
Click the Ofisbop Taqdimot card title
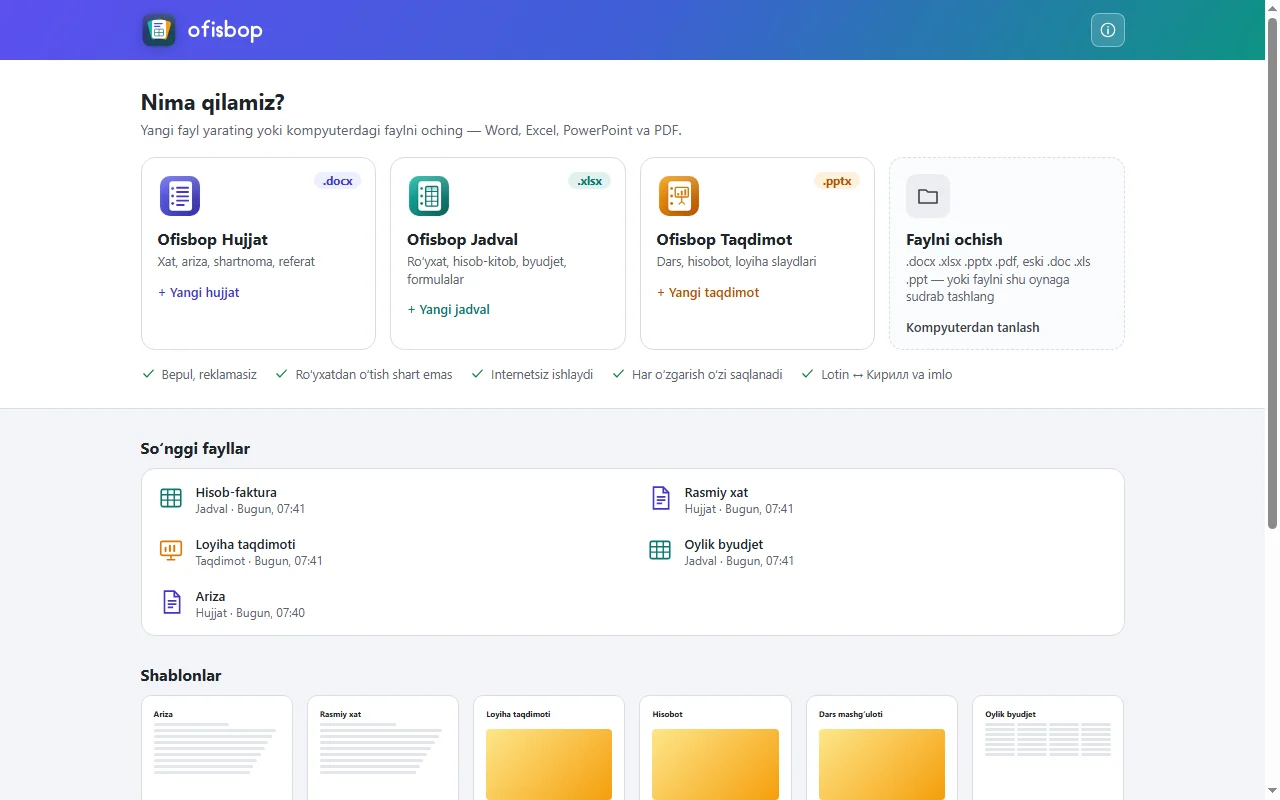click(725, 240)
